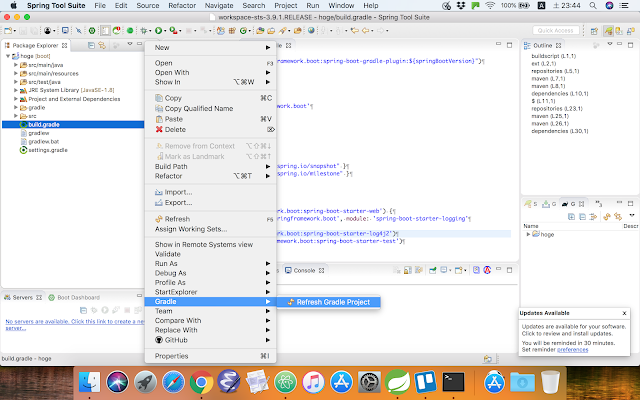Click the Run Last Tool red-briefcase icon
This screenshot has width=640, height=400.
[x=173, y=31]
